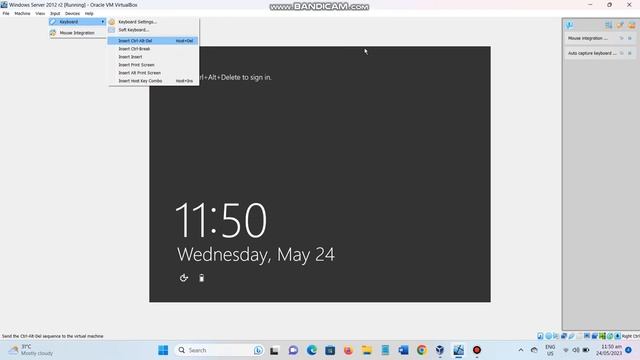Viewport: 640px width, 360px height.
Task: Open Microsoft Word from the taskbar
Action: tap(403, 350)
